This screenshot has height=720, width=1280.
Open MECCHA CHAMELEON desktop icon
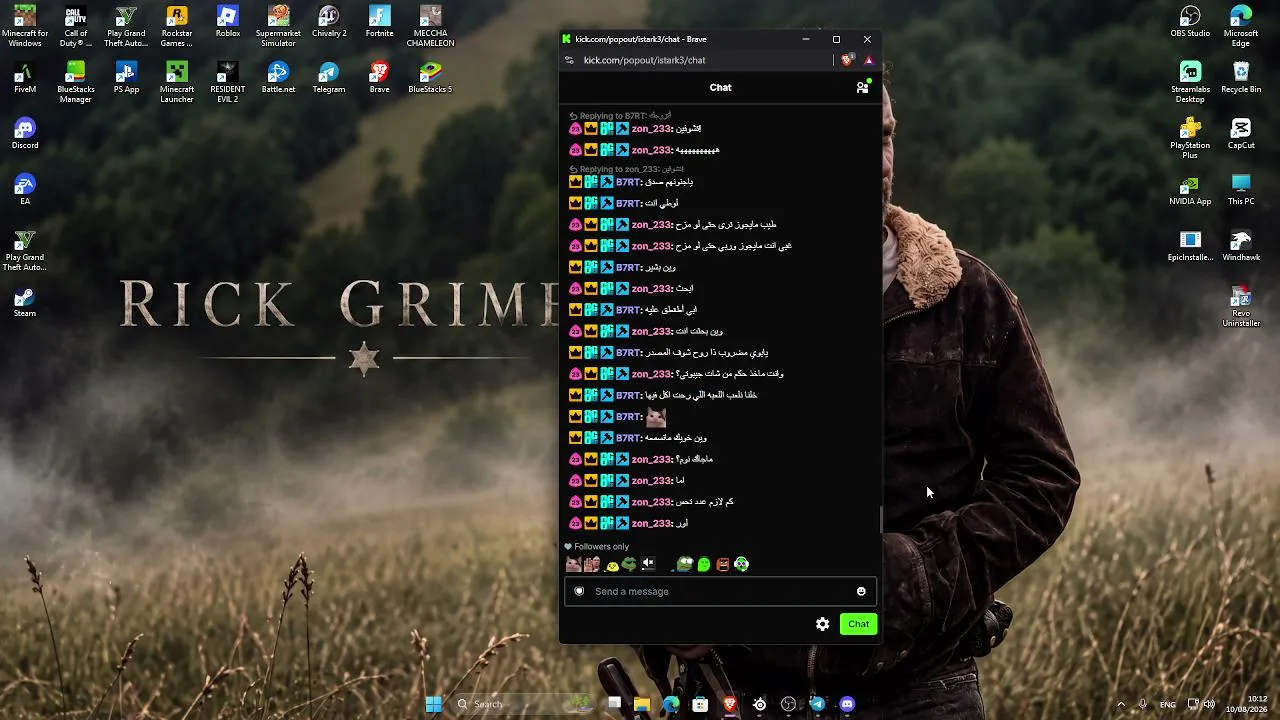430,26
